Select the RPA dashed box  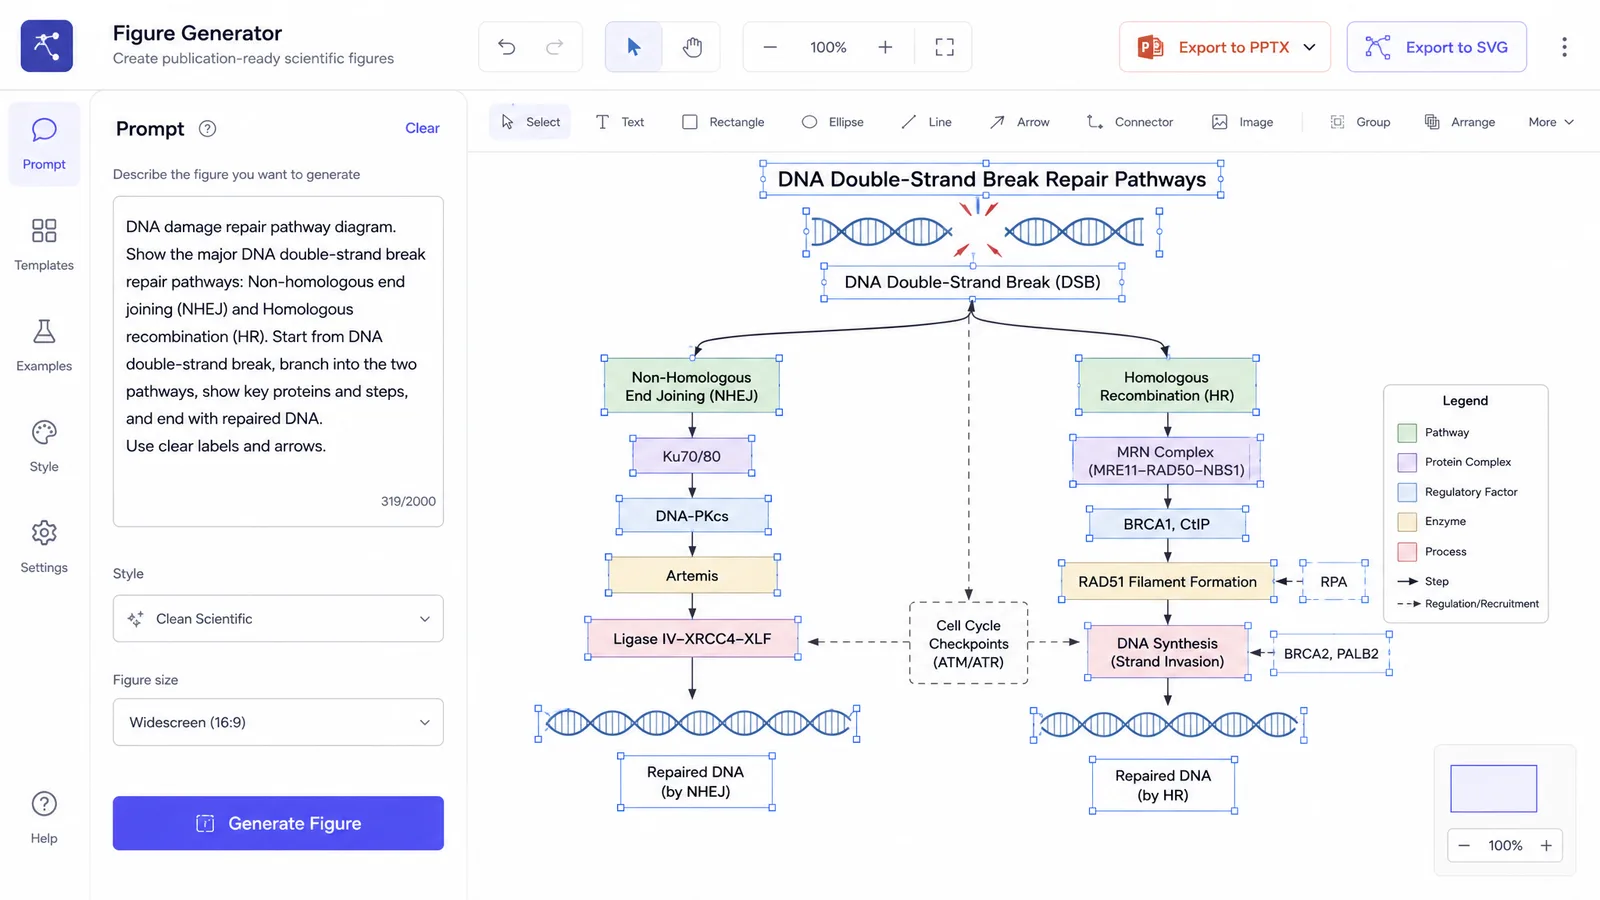pos(1333,582)
